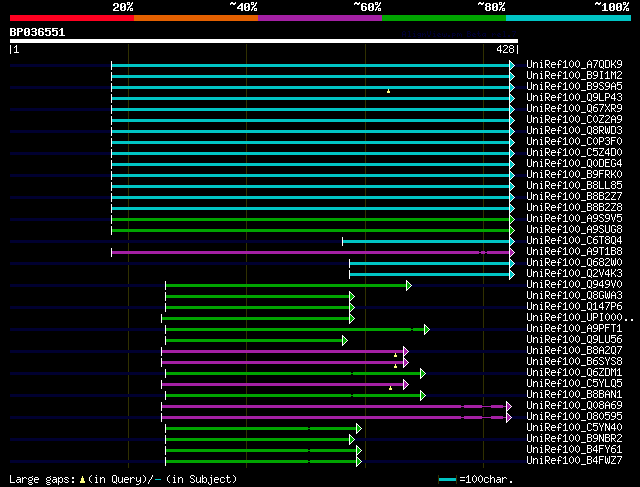Click the cyan alignment bar for UniRef100_A7QDK9
Screen dimensions: 640x487
pyautogui.click(x=311, y=65)
